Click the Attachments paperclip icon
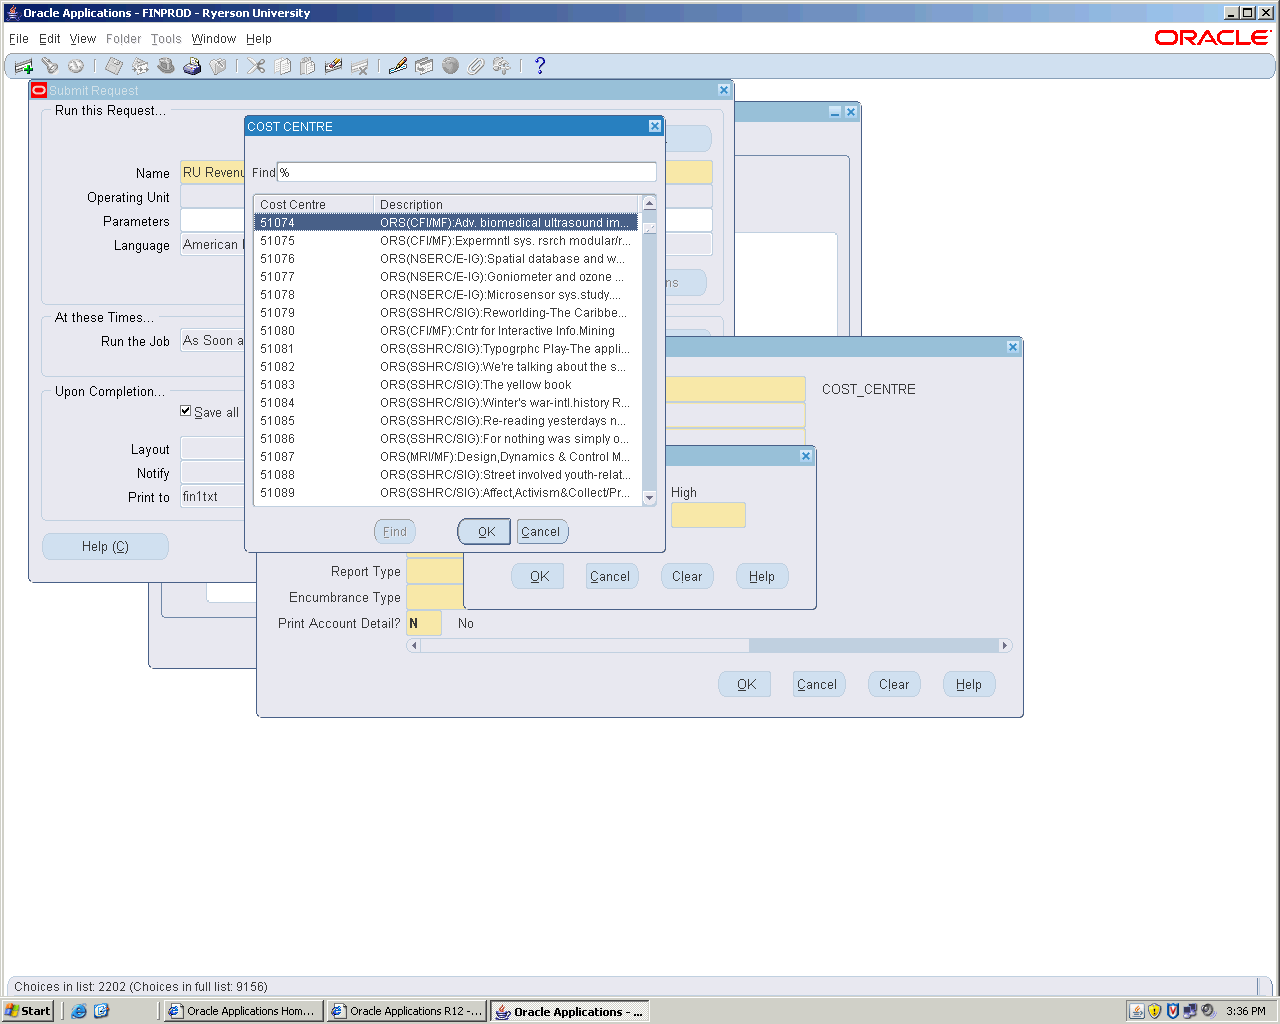This screenshot has height=1024, width=1280. (476, 66)
